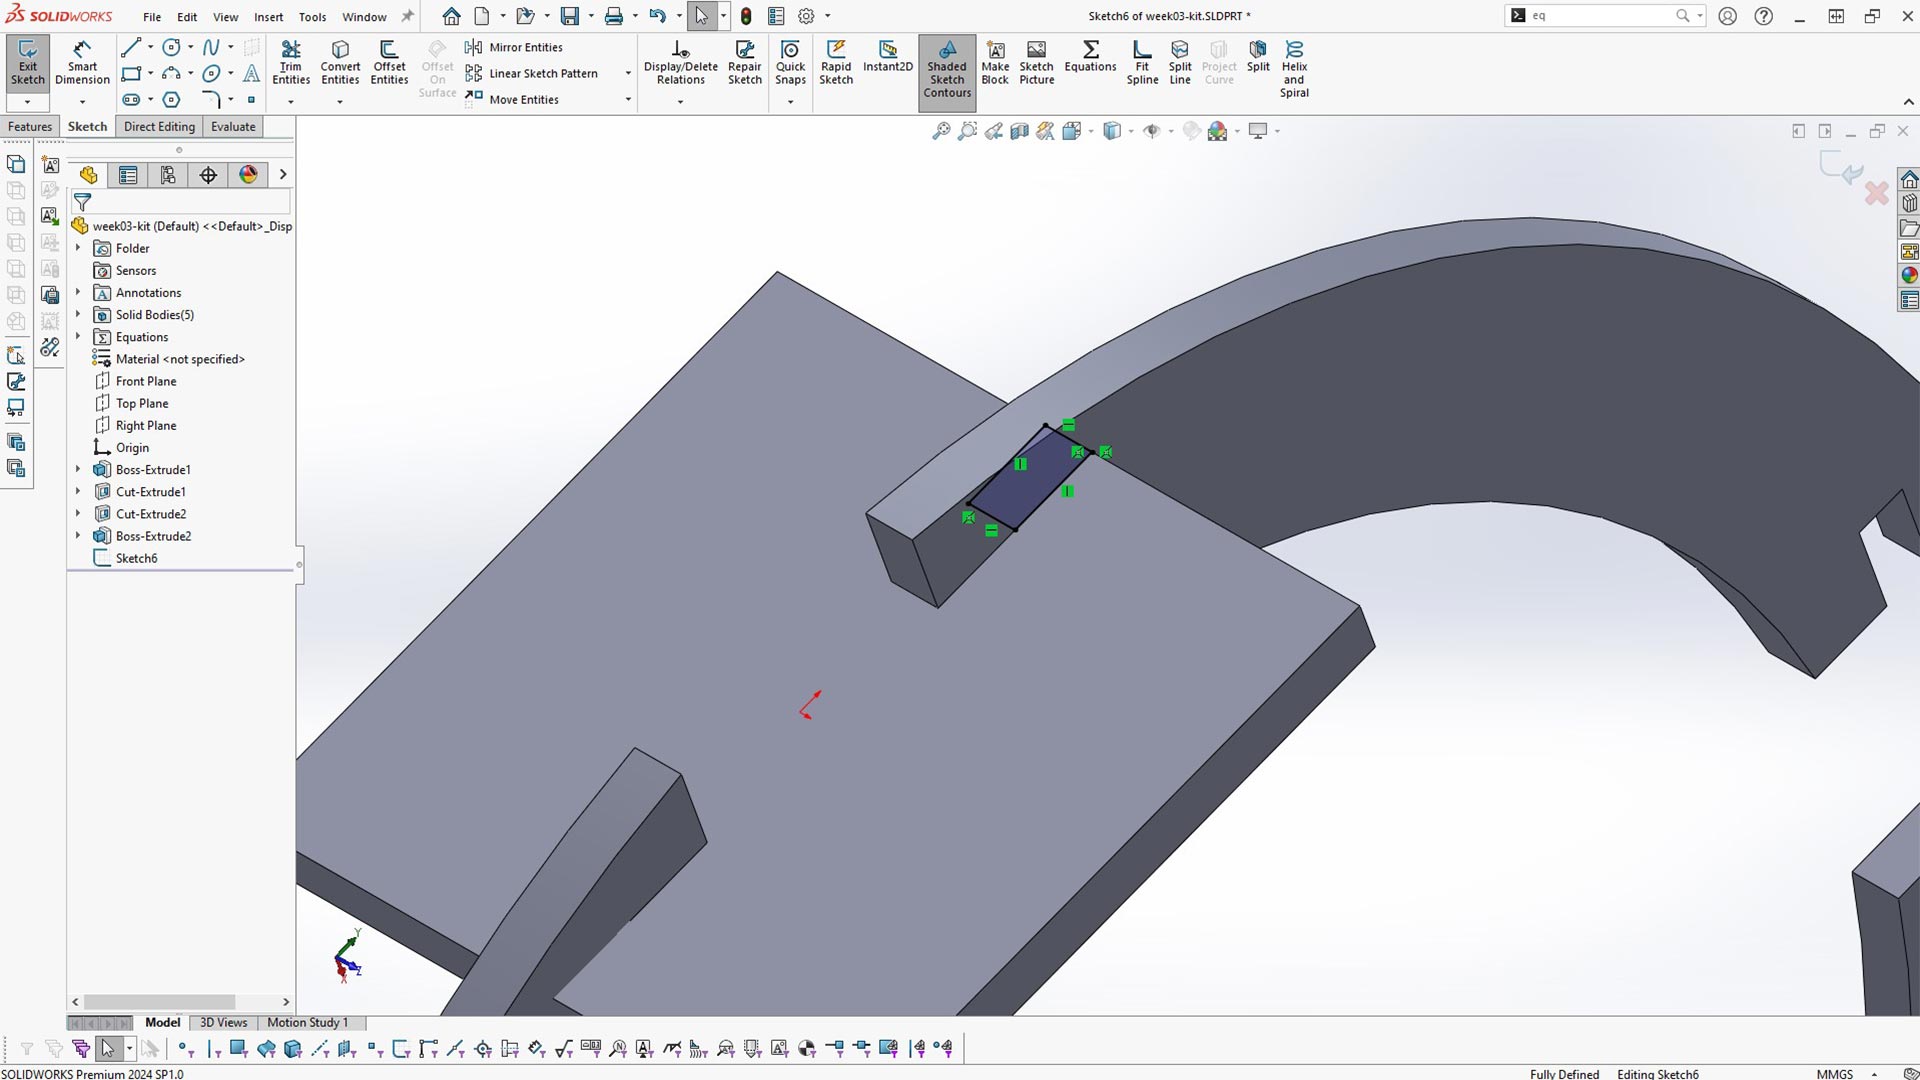This screenshot has height=1080, width=1920.
Task: Expand the Folder tree item
Action: [78, 248]
